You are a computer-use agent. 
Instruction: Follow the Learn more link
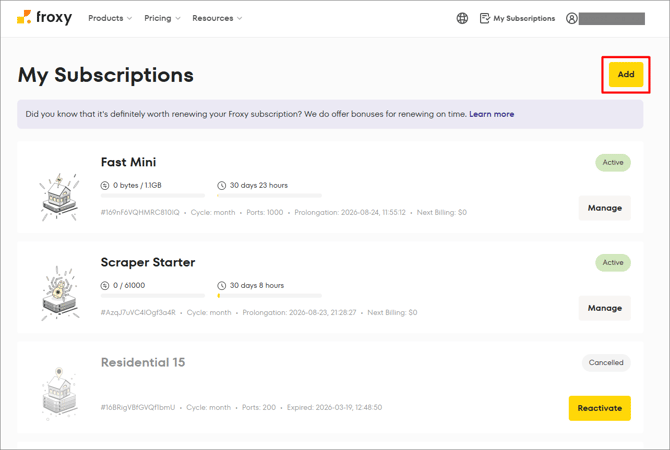click(491, 114)
